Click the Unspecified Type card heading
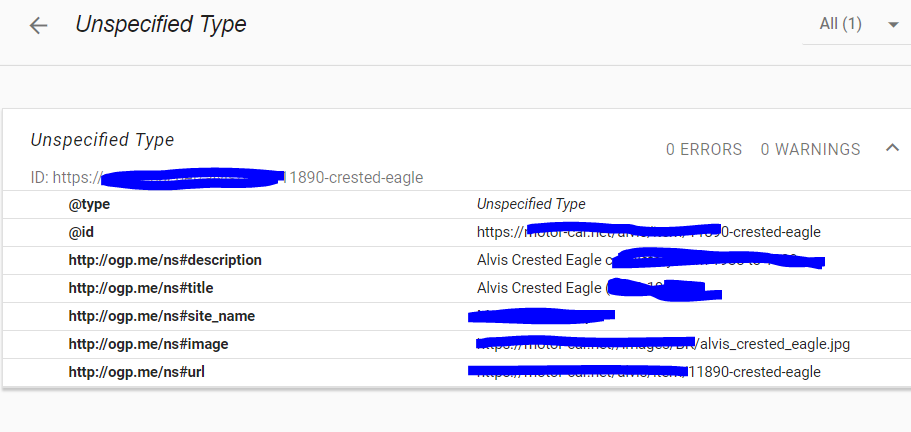911x432 pixels. pyautogui.click(x=102, y=140)
